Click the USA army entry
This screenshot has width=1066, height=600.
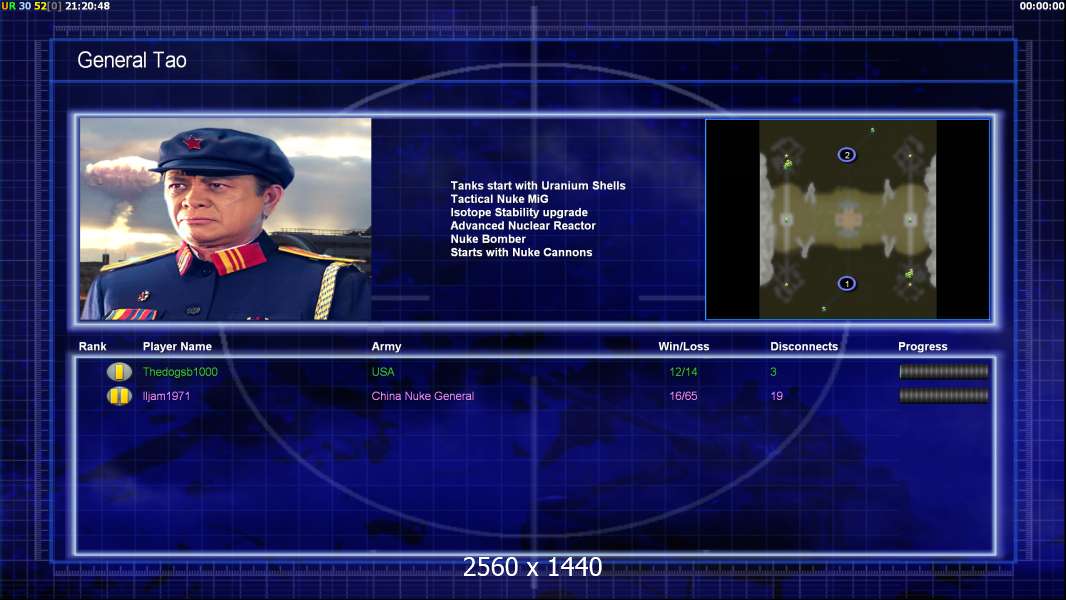point(383,372)
